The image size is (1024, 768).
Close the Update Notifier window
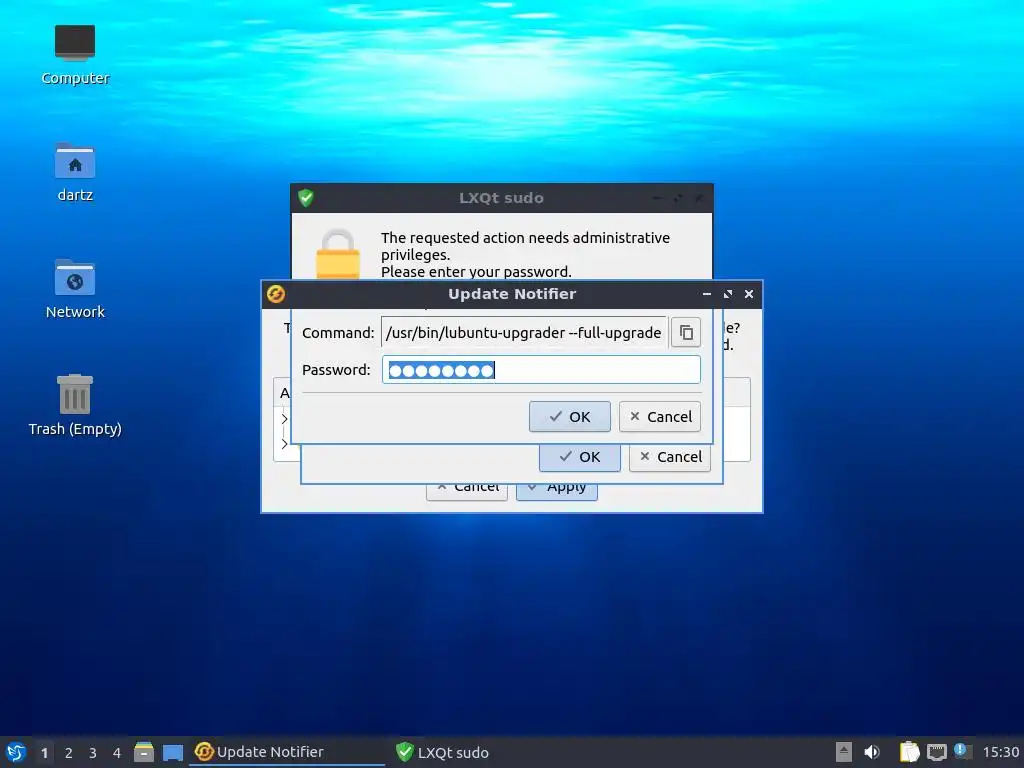coord(749,294)
